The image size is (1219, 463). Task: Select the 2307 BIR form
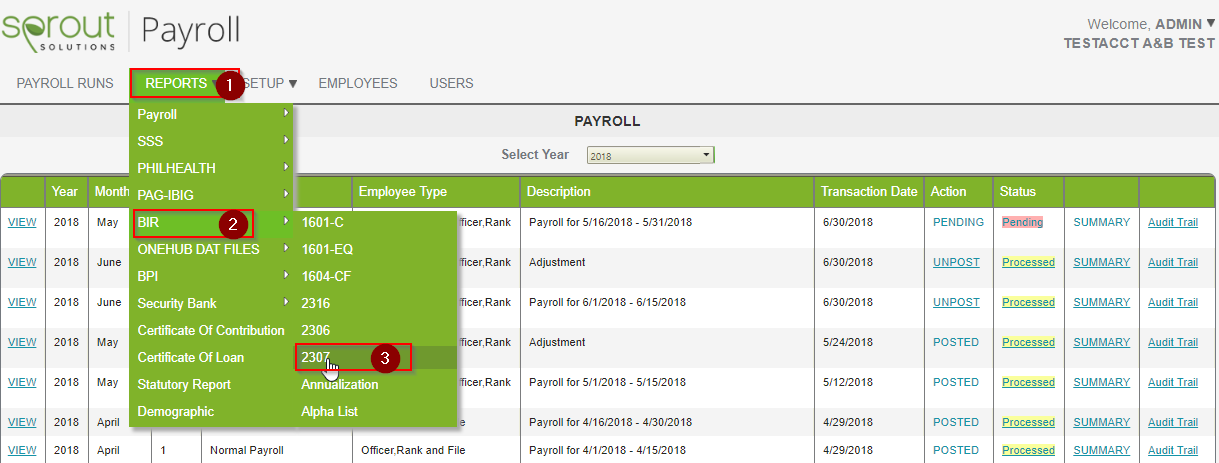(376, 357)
